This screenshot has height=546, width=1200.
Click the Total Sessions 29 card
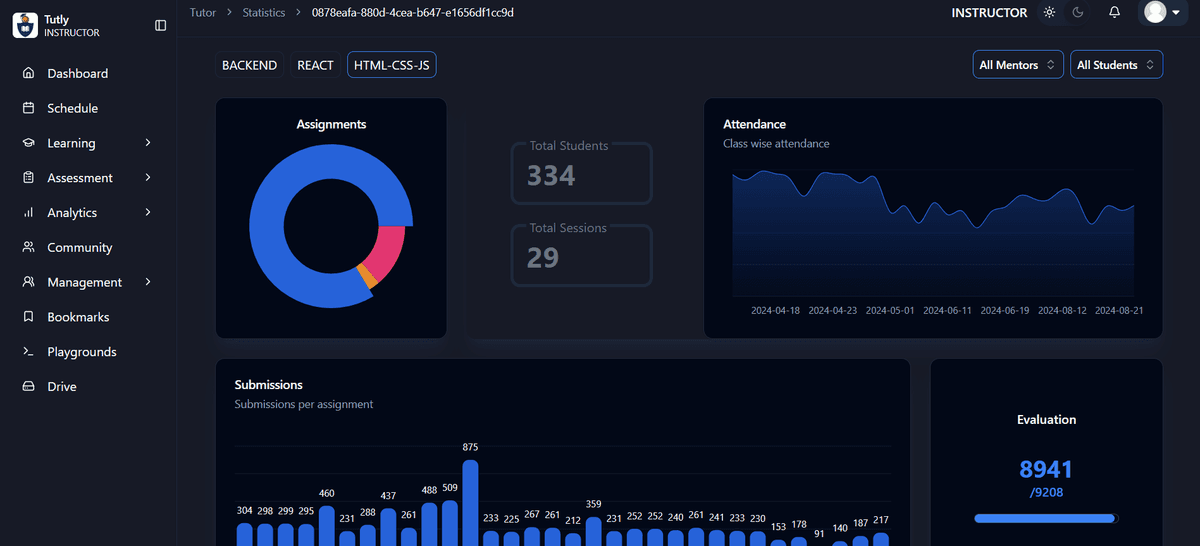point(581,255)
